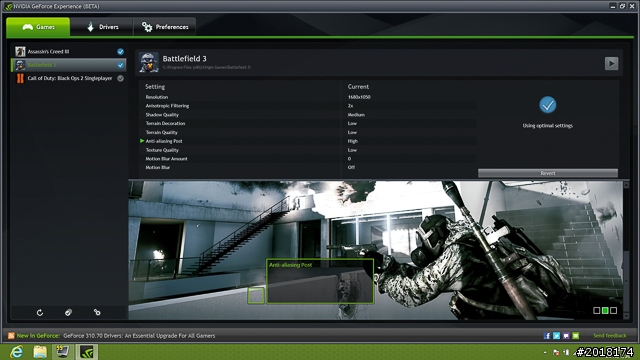Click the RSS feed icon
The image size is (640, 360).
[11, 336]
